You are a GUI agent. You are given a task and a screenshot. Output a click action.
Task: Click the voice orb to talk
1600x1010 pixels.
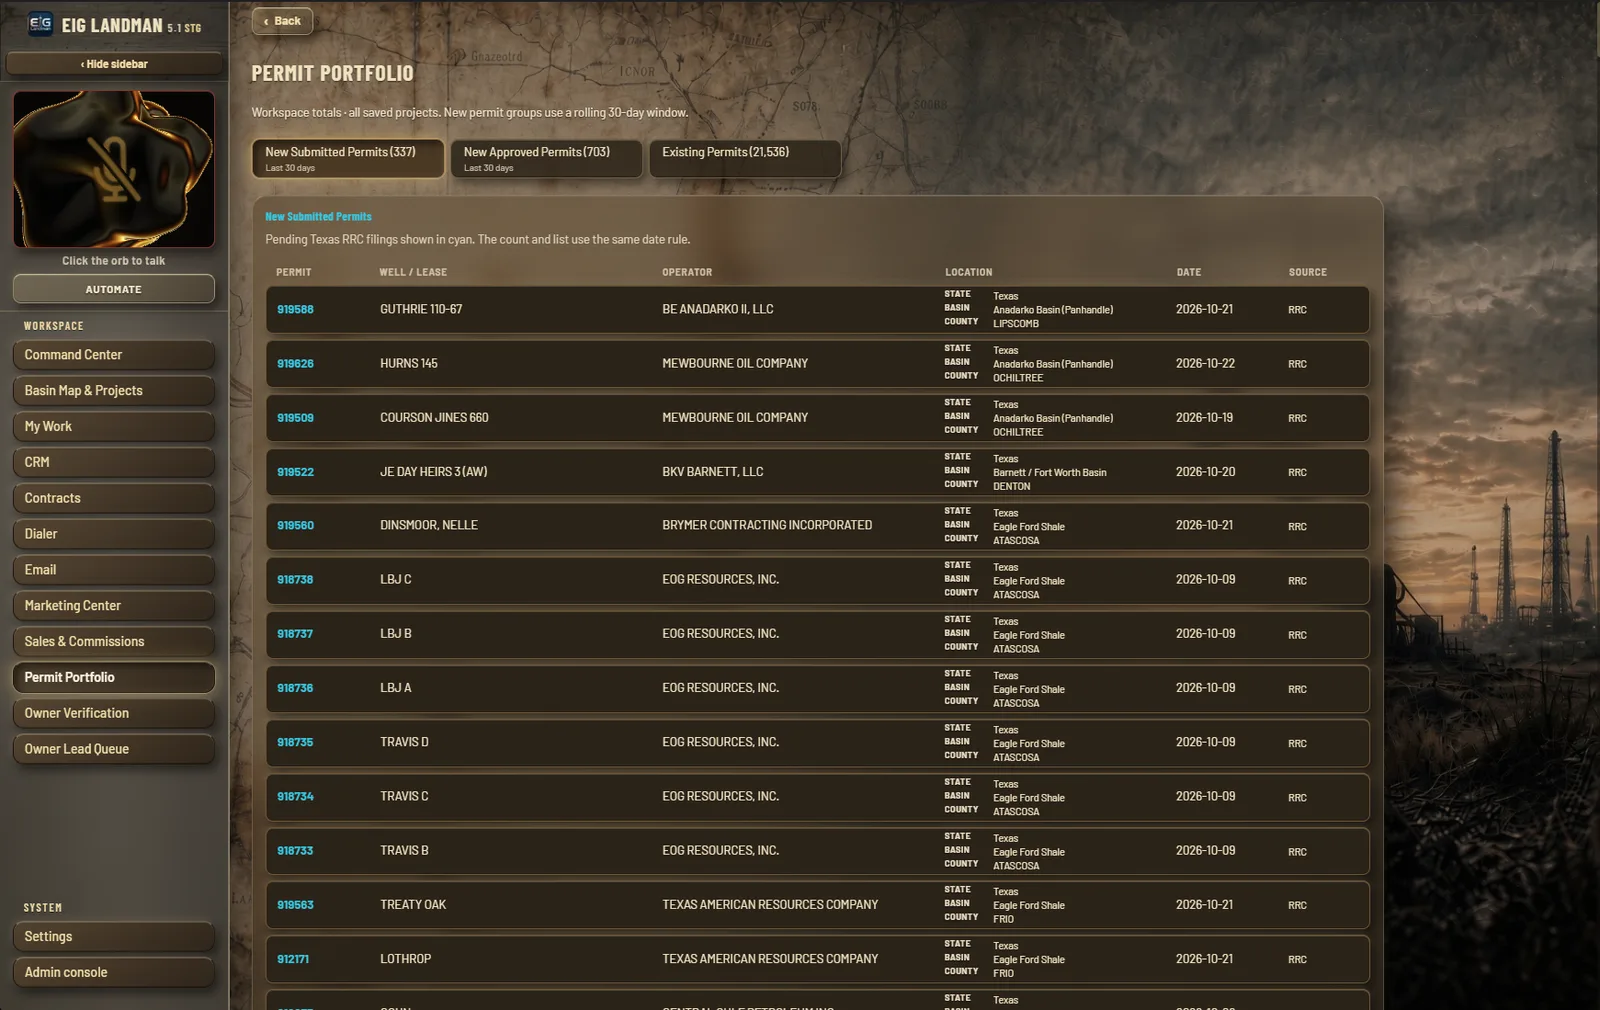pyautogui.click(x=114, y=169)
